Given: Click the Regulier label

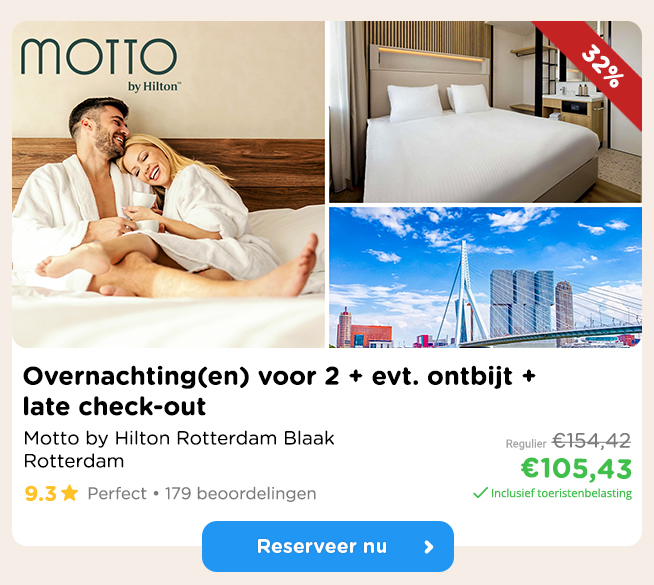Looking at the screenshot, I should [526, 444].
